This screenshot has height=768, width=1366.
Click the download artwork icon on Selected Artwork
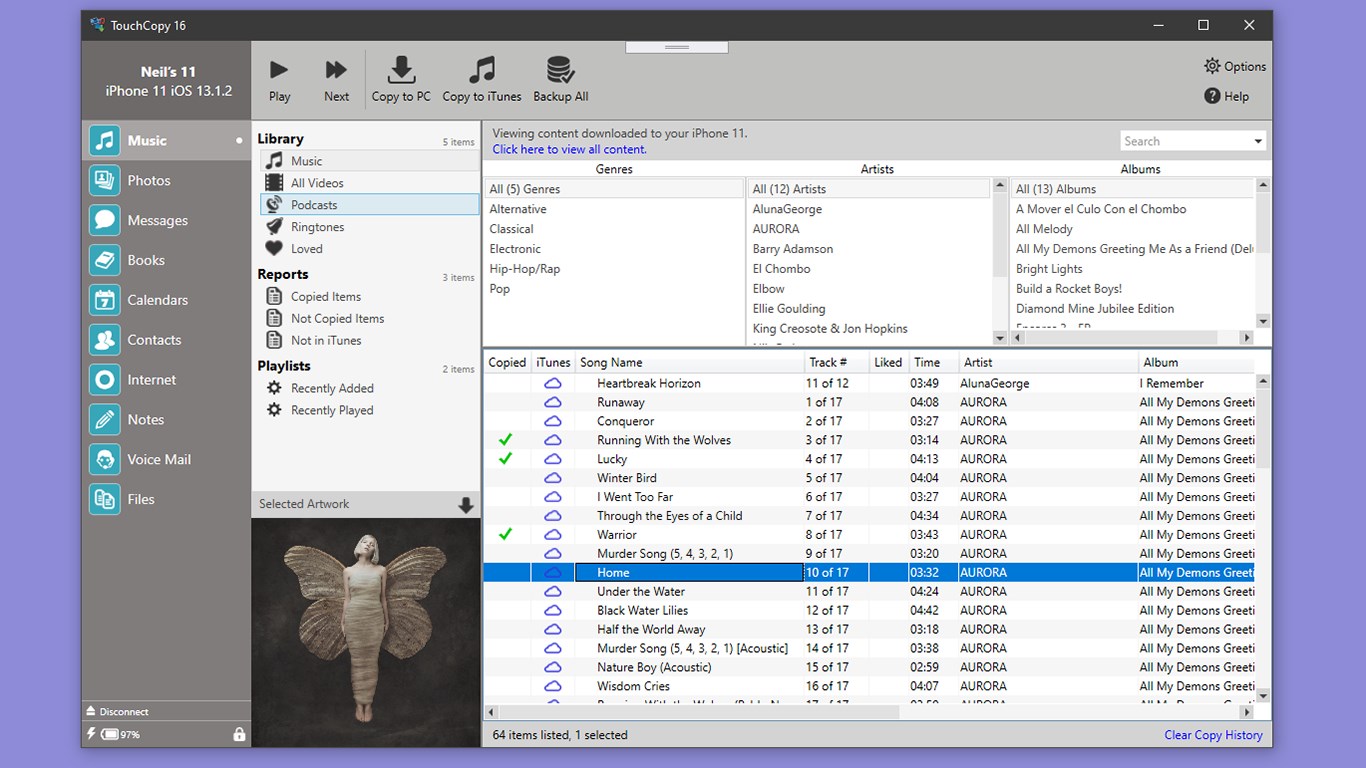coord(465,505)
